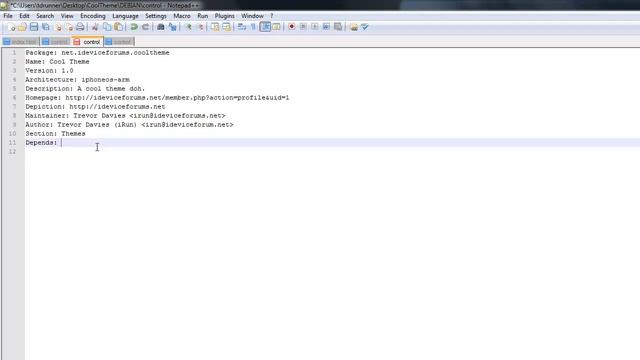This screenshot has height=360, width=640.
Task: Toggle Show All Characters paragraph icon
Action: coord(253,27)
